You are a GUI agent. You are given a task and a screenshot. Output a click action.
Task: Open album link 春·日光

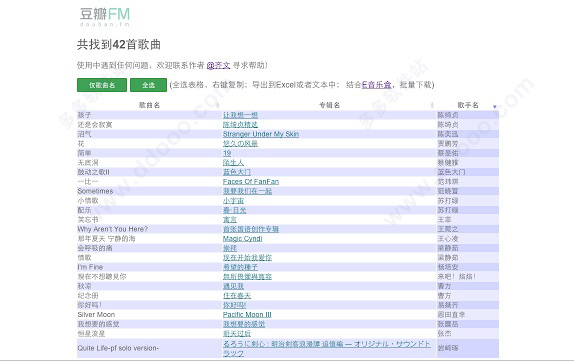tap(234, 210)
